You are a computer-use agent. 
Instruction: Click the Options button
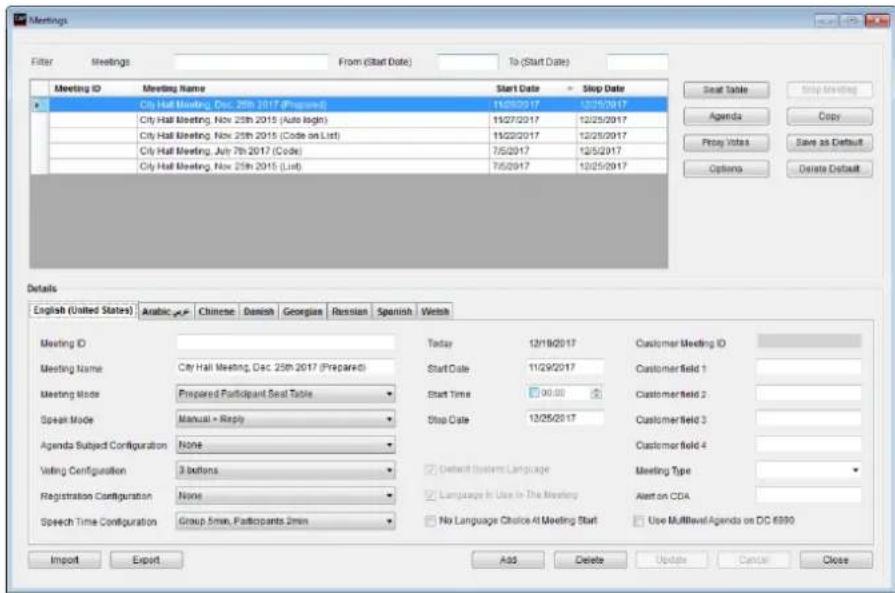coord(726,169)
